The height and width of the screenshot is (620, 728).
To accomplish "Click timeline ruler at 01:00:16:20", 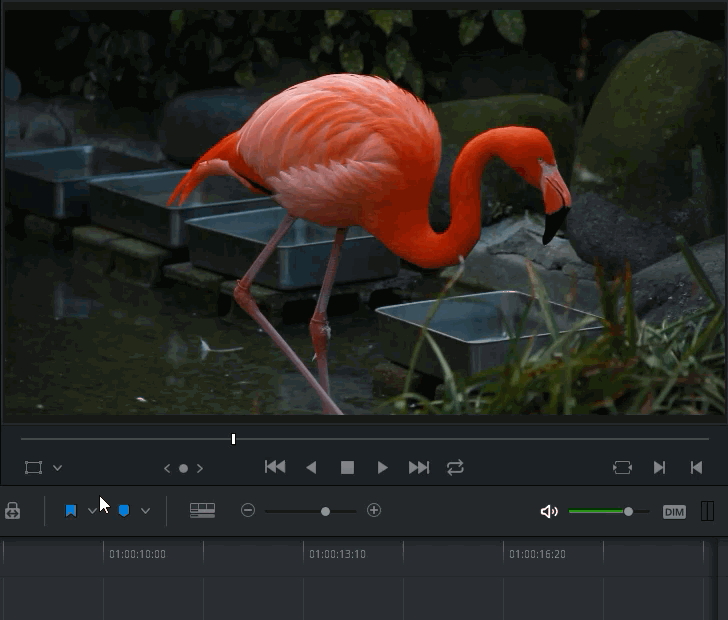I will pyautogui.click(x=538, y=554).
